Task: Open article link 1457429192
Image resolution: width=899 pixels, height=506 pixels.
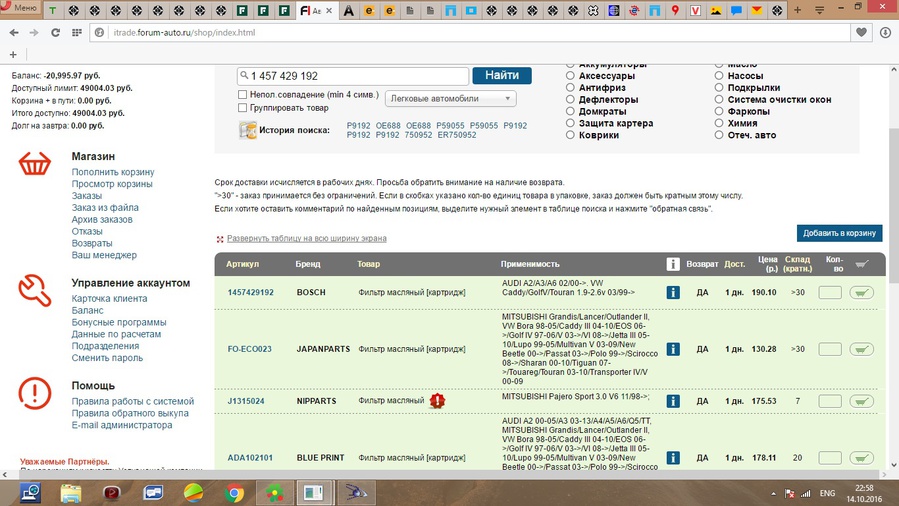Action: pyautogui.click(x=251, y=292)
